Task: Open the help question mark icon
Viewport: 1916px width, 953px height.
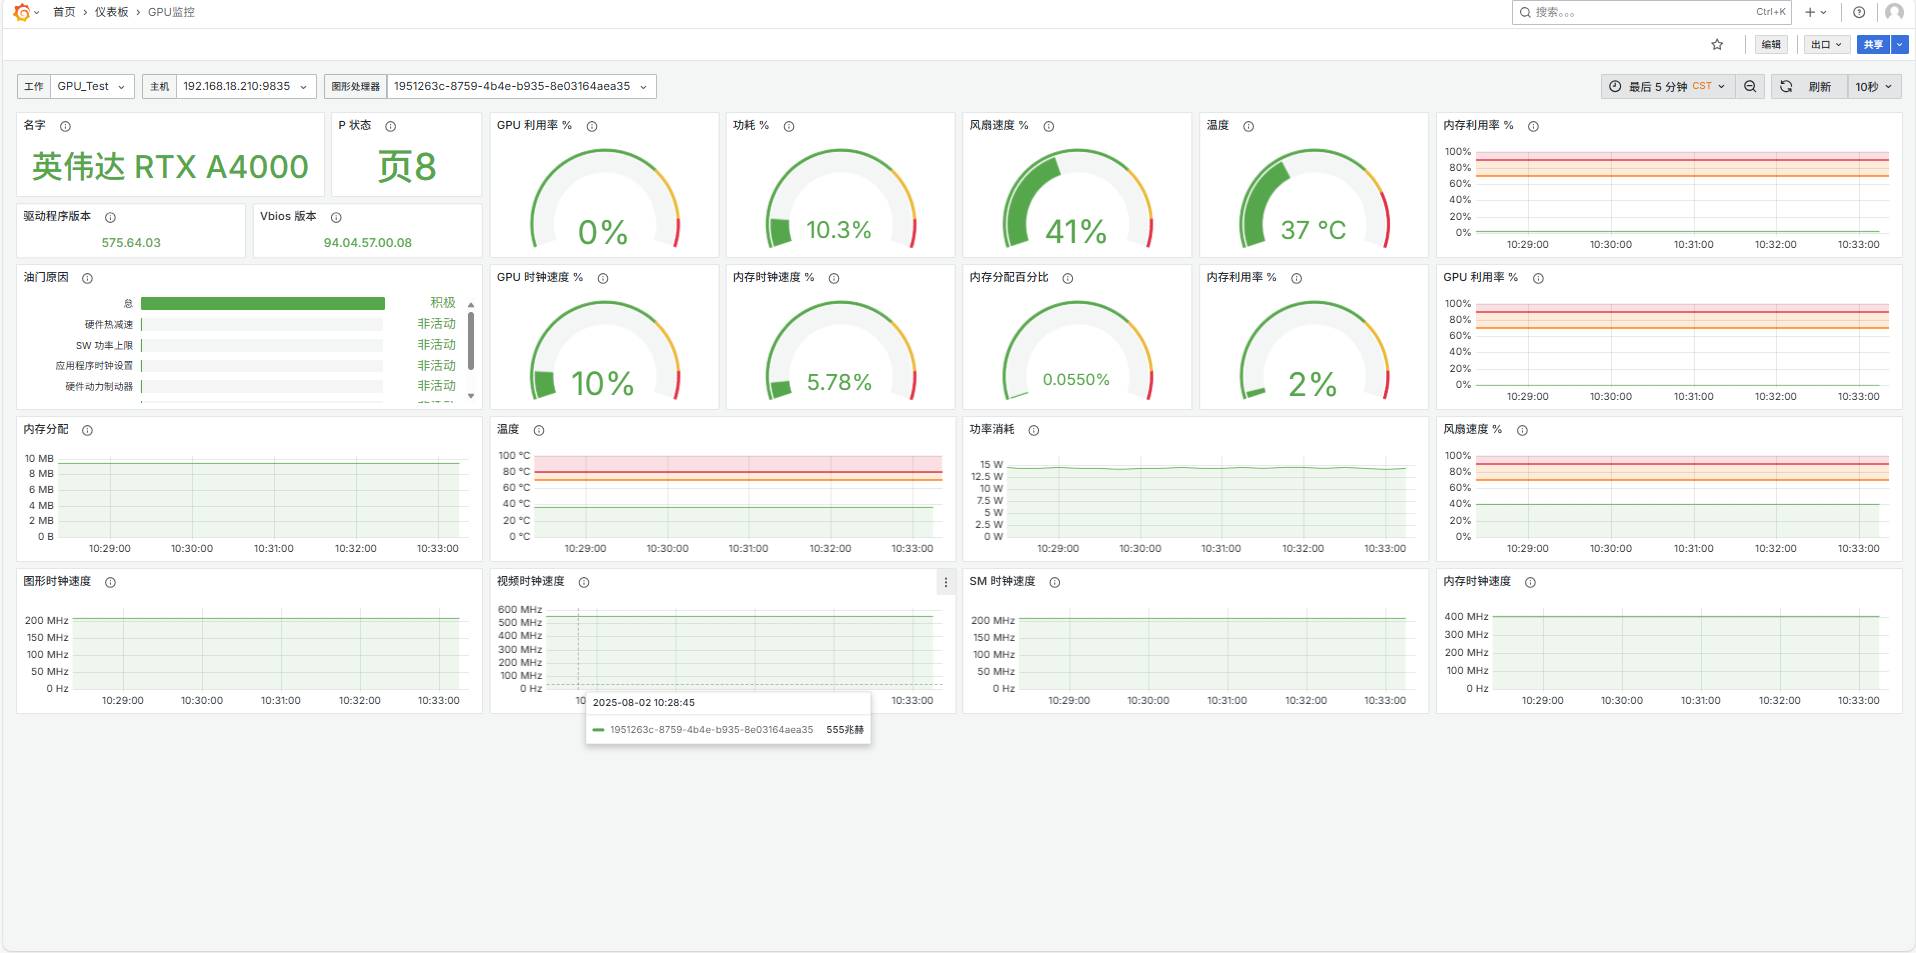Action: point(1859,12)
